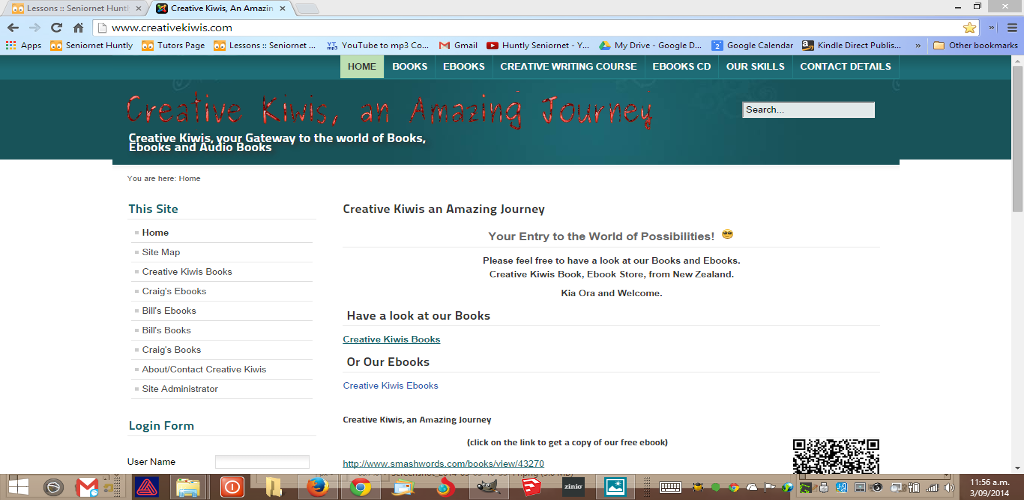Open About/Contact Creative Kiwis sidebar link

click(x=204, y=369)
